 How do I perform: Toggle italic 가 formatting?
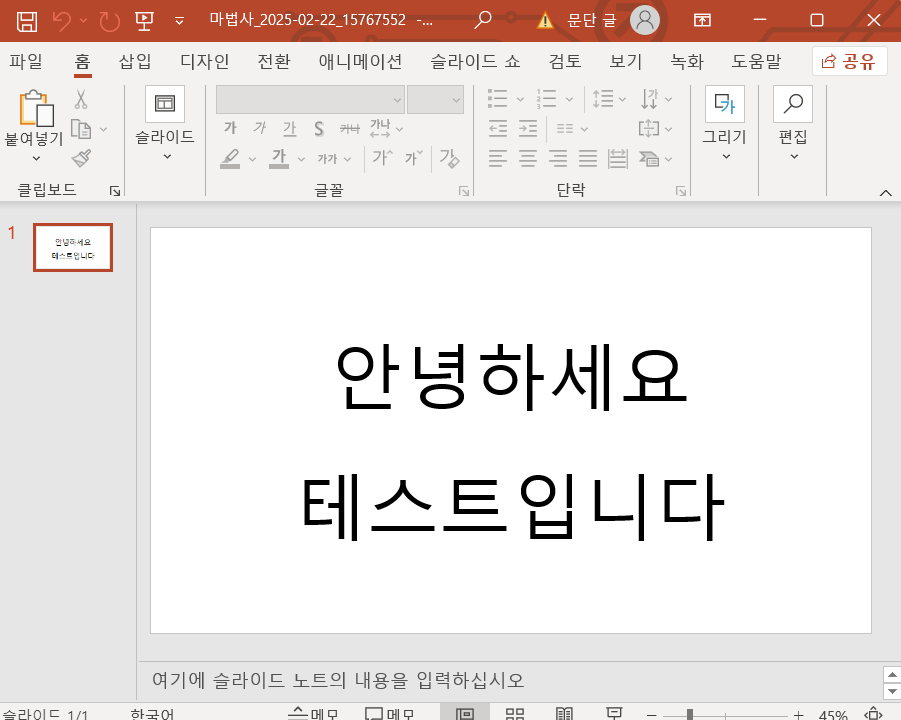pos(260,129)
